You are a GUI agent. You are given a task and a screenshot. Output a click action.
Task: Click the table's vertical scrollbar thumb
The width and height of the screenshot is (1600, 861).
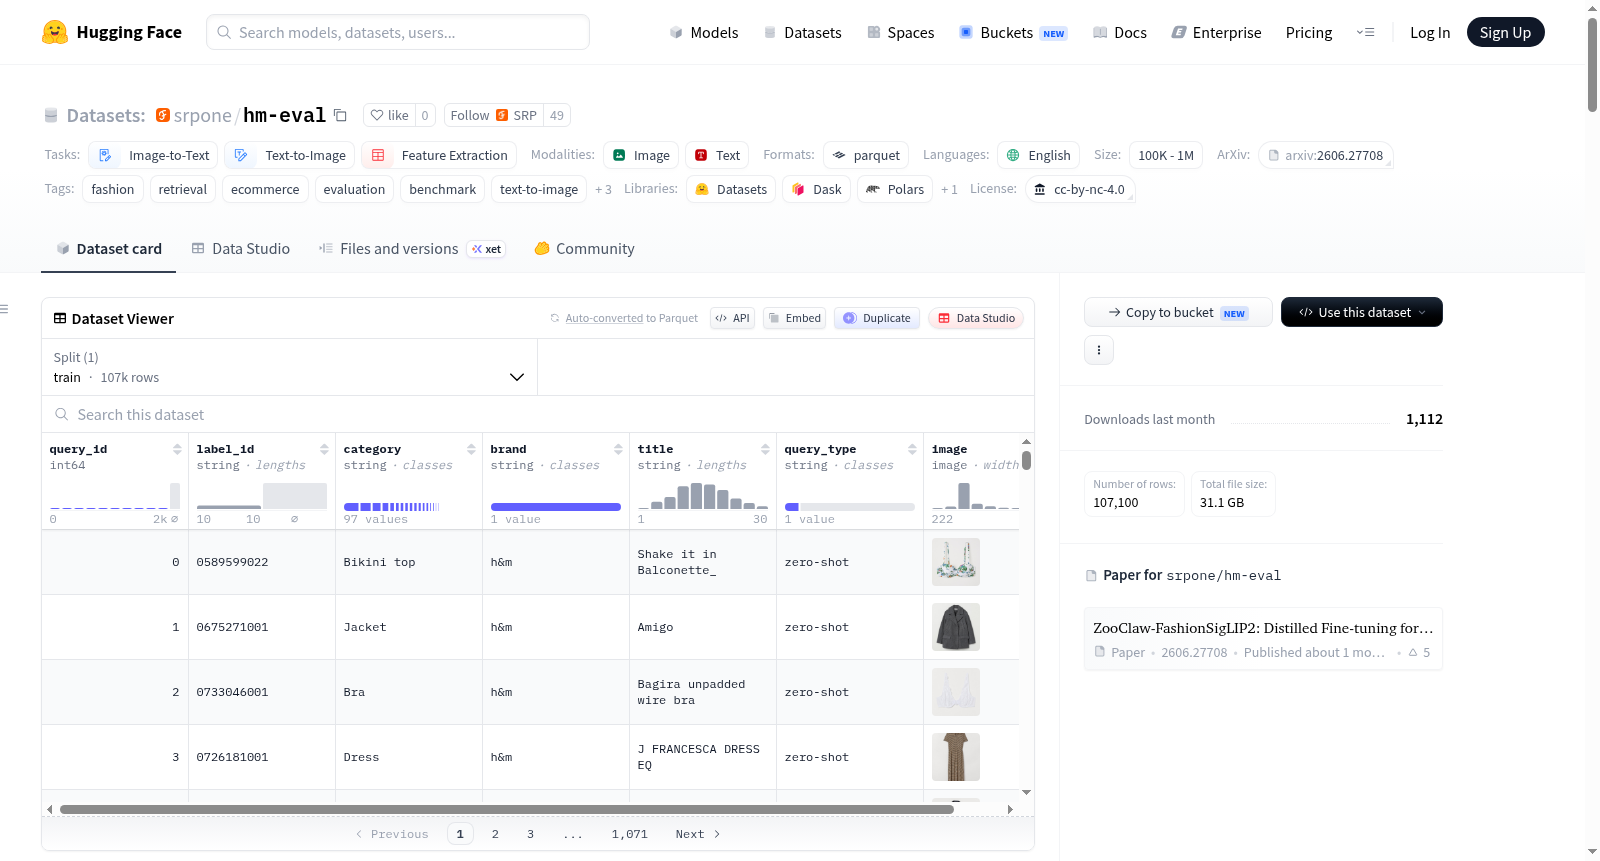[1026, 460]
